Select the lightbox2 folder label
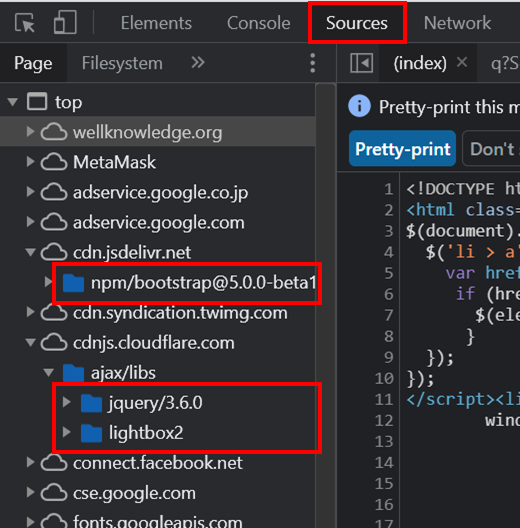The image size is (520, 528). [x=146, y=433]
